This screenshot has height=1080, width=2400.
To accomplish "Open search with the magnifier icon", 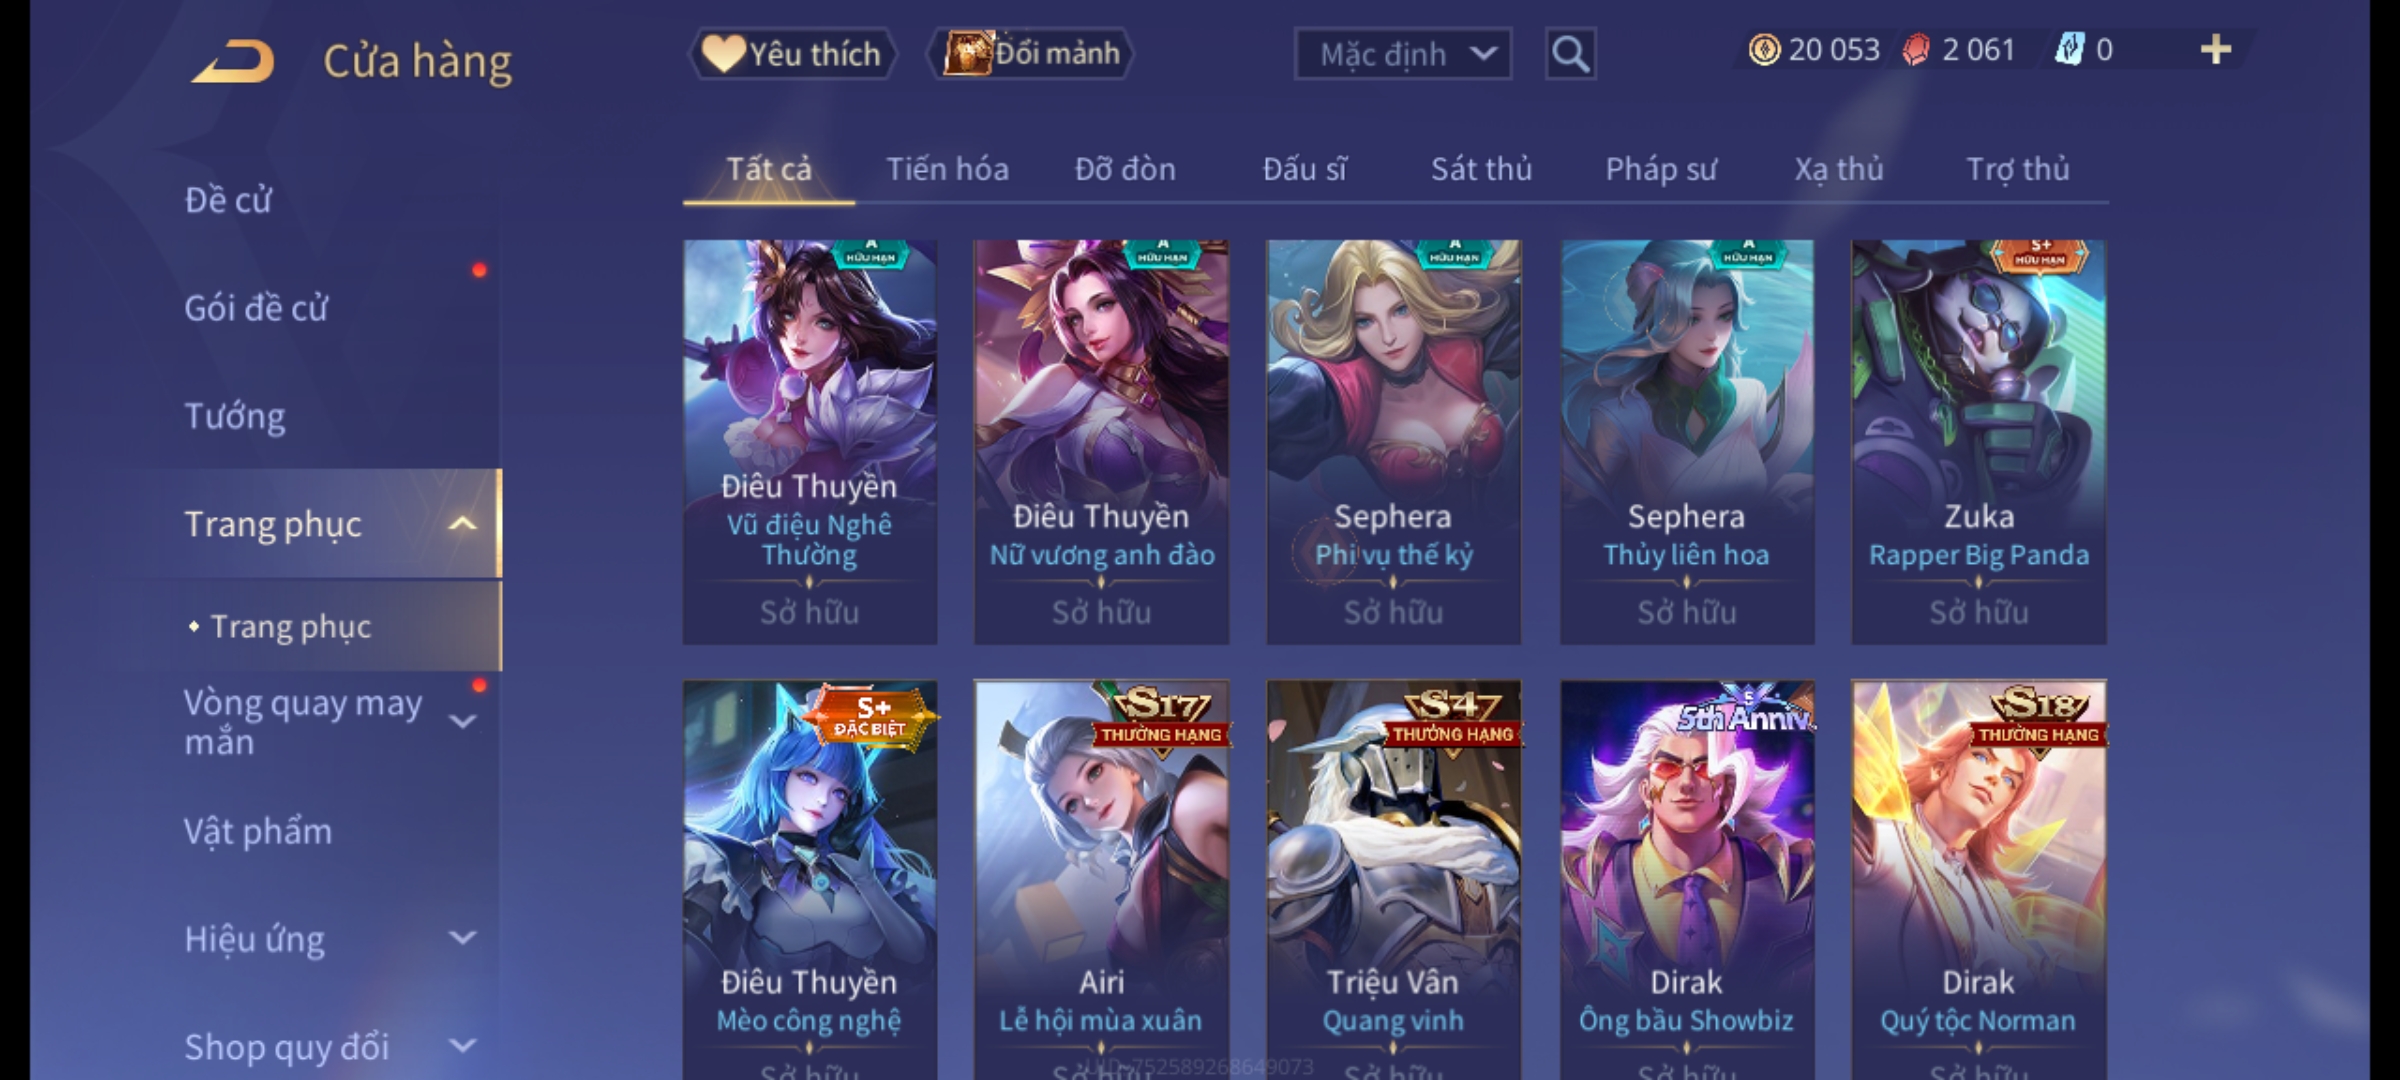I will (x=1570, y=54).
